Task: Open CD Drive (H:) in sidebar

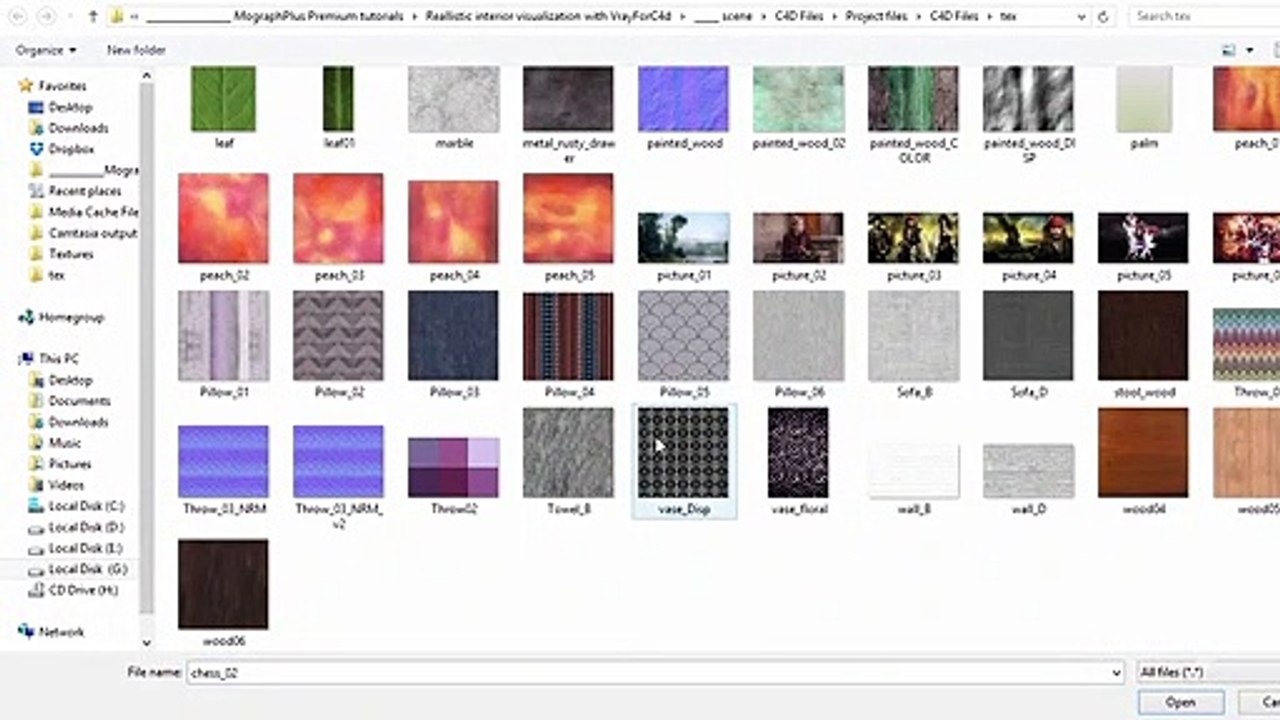Action: 82,590
